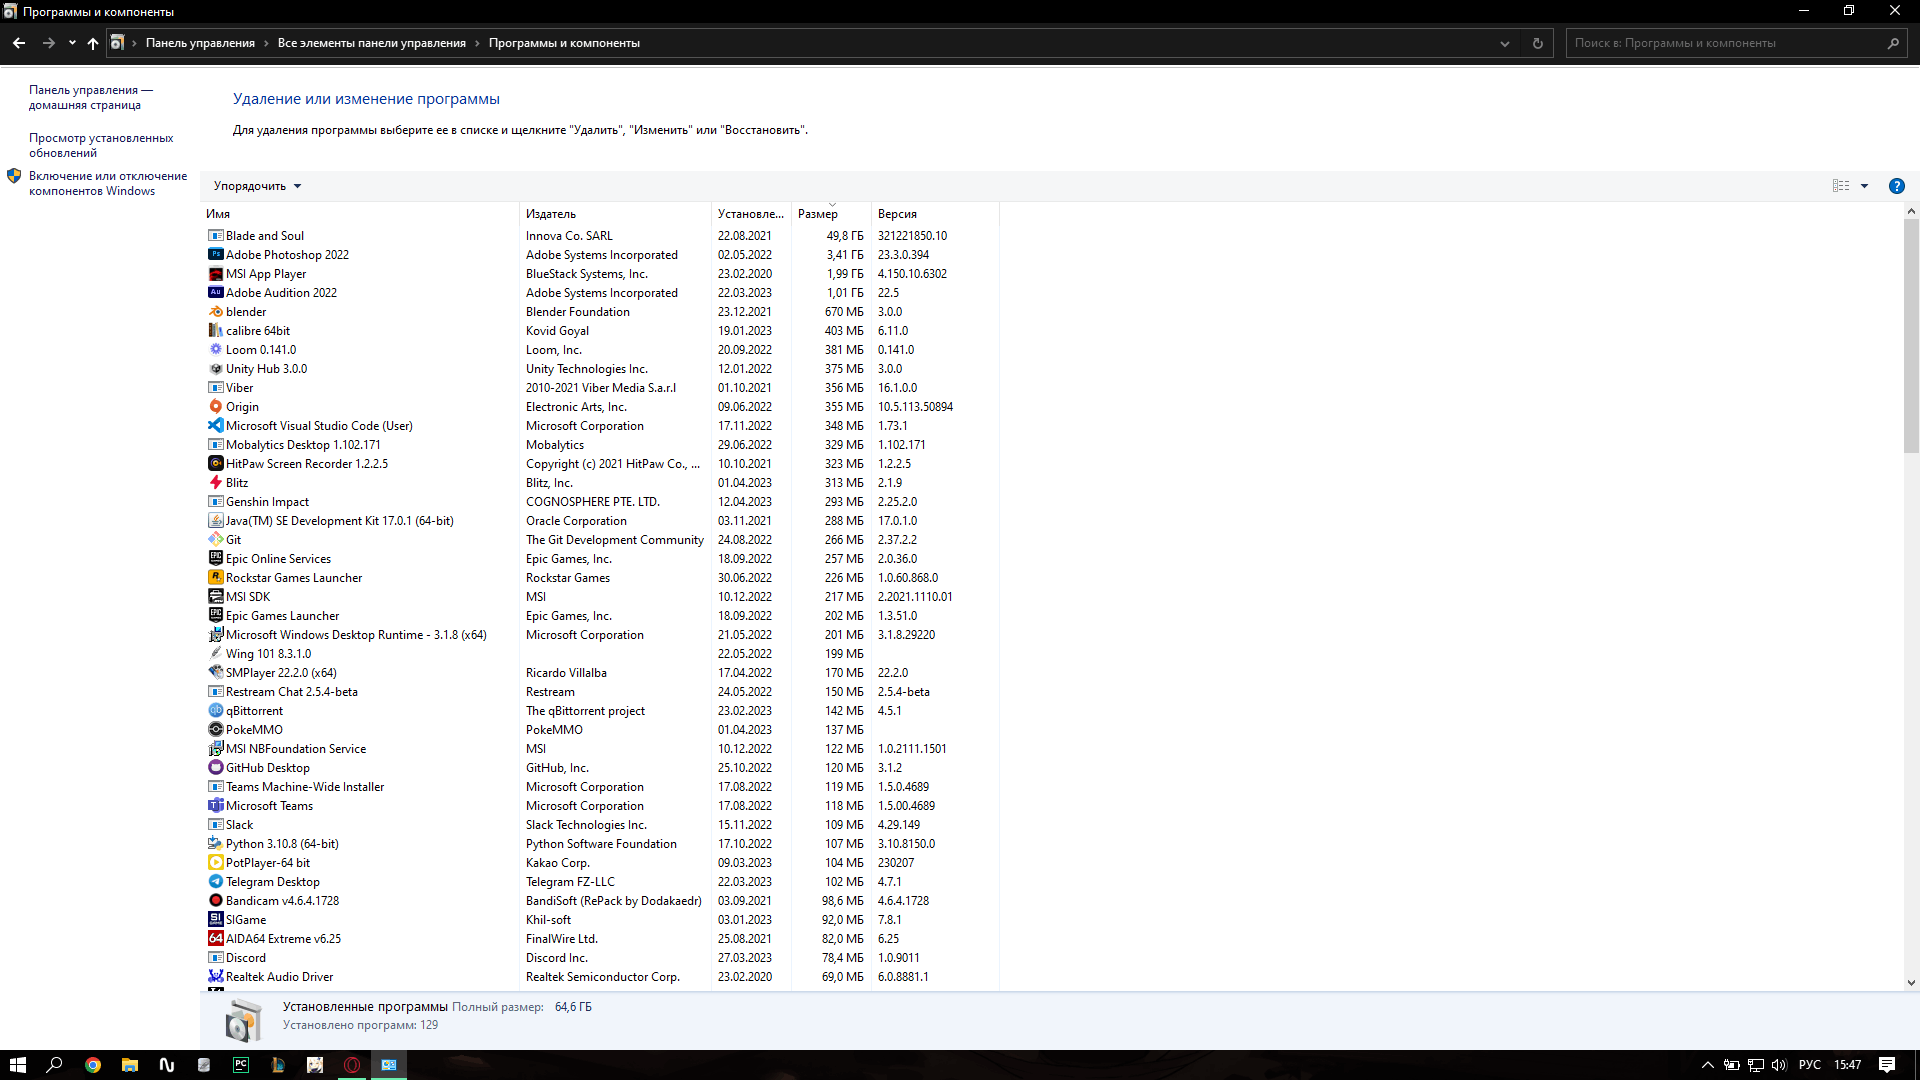Click the calibre 64bit icon
The image size is (1920, 1080).
tap(215, 331)
